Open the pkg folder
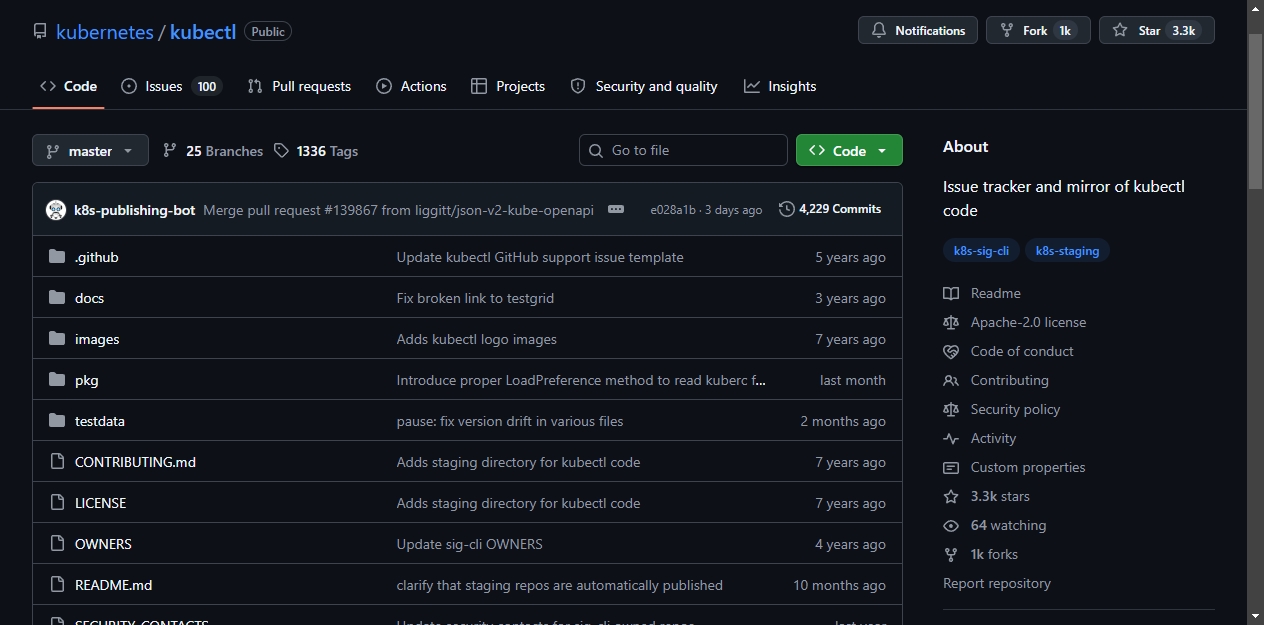The width and height of the screenshot is (1264, 625). click(87, 380)
